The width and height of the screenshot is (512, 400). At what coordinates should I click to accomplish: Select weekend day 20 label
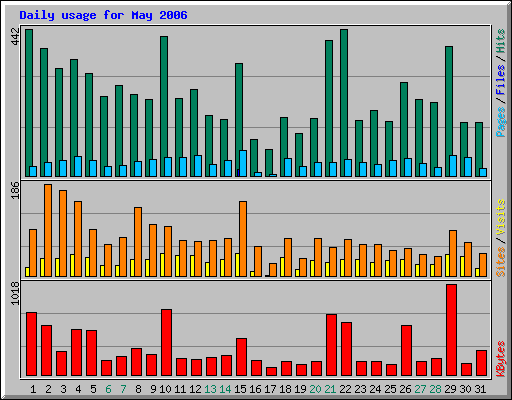tap(315, 389)
